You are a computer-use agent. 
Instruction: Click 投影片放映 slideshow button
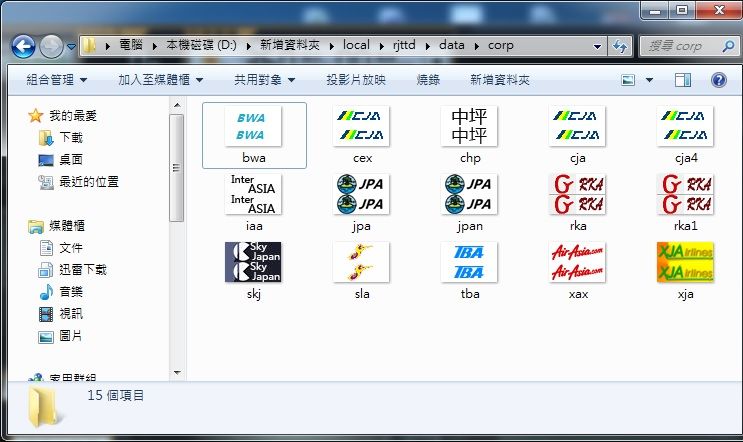356,80
